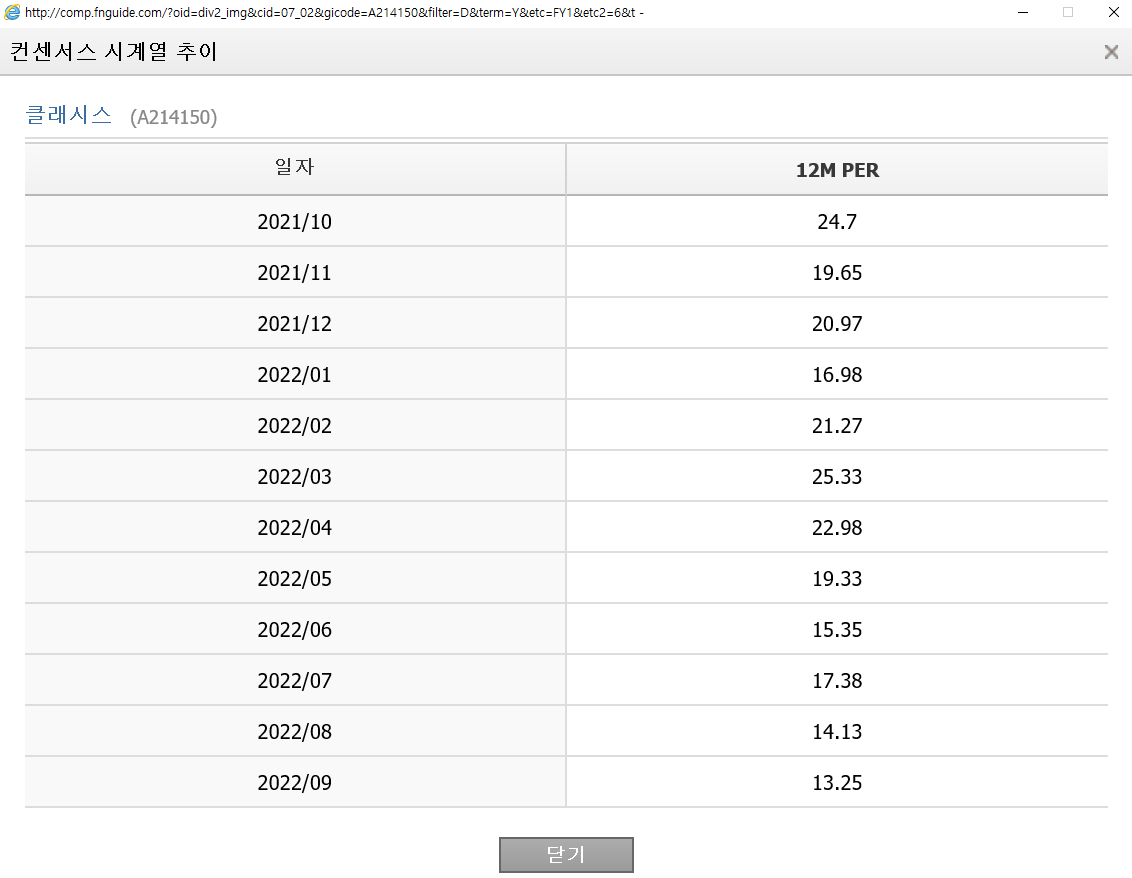Screen dimensions: 1132x878
Task: Click the comp.fnguide.com URL in title bar
Action: (x=334, y=12)
